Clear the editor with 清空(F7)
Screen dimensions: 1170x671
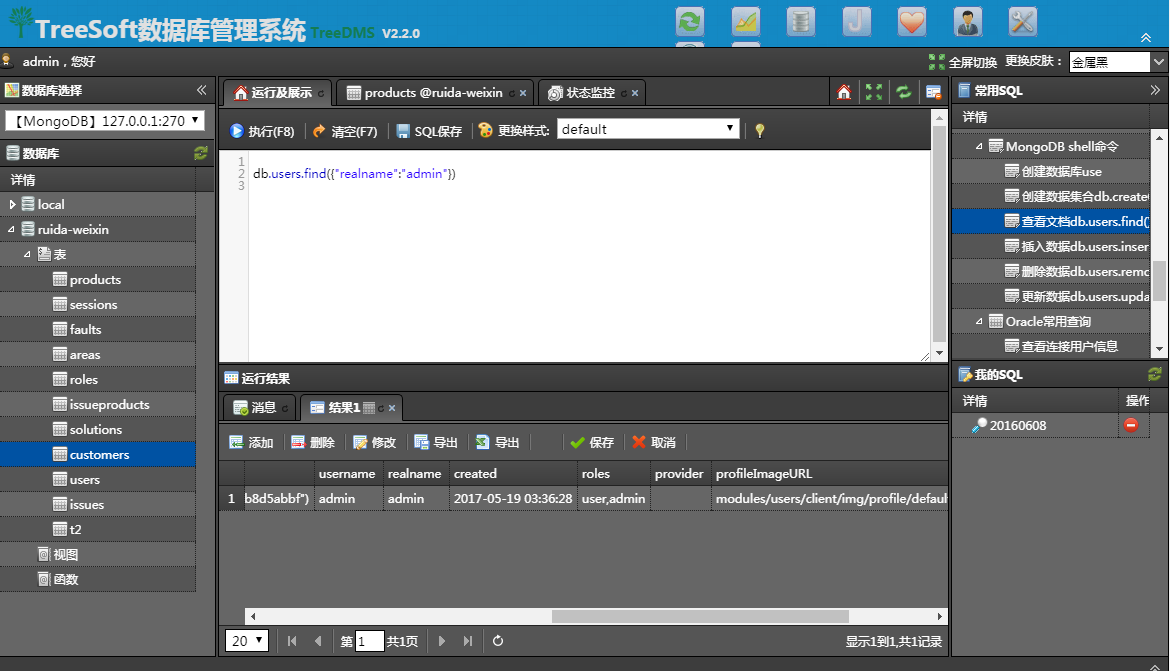(345, 131)
